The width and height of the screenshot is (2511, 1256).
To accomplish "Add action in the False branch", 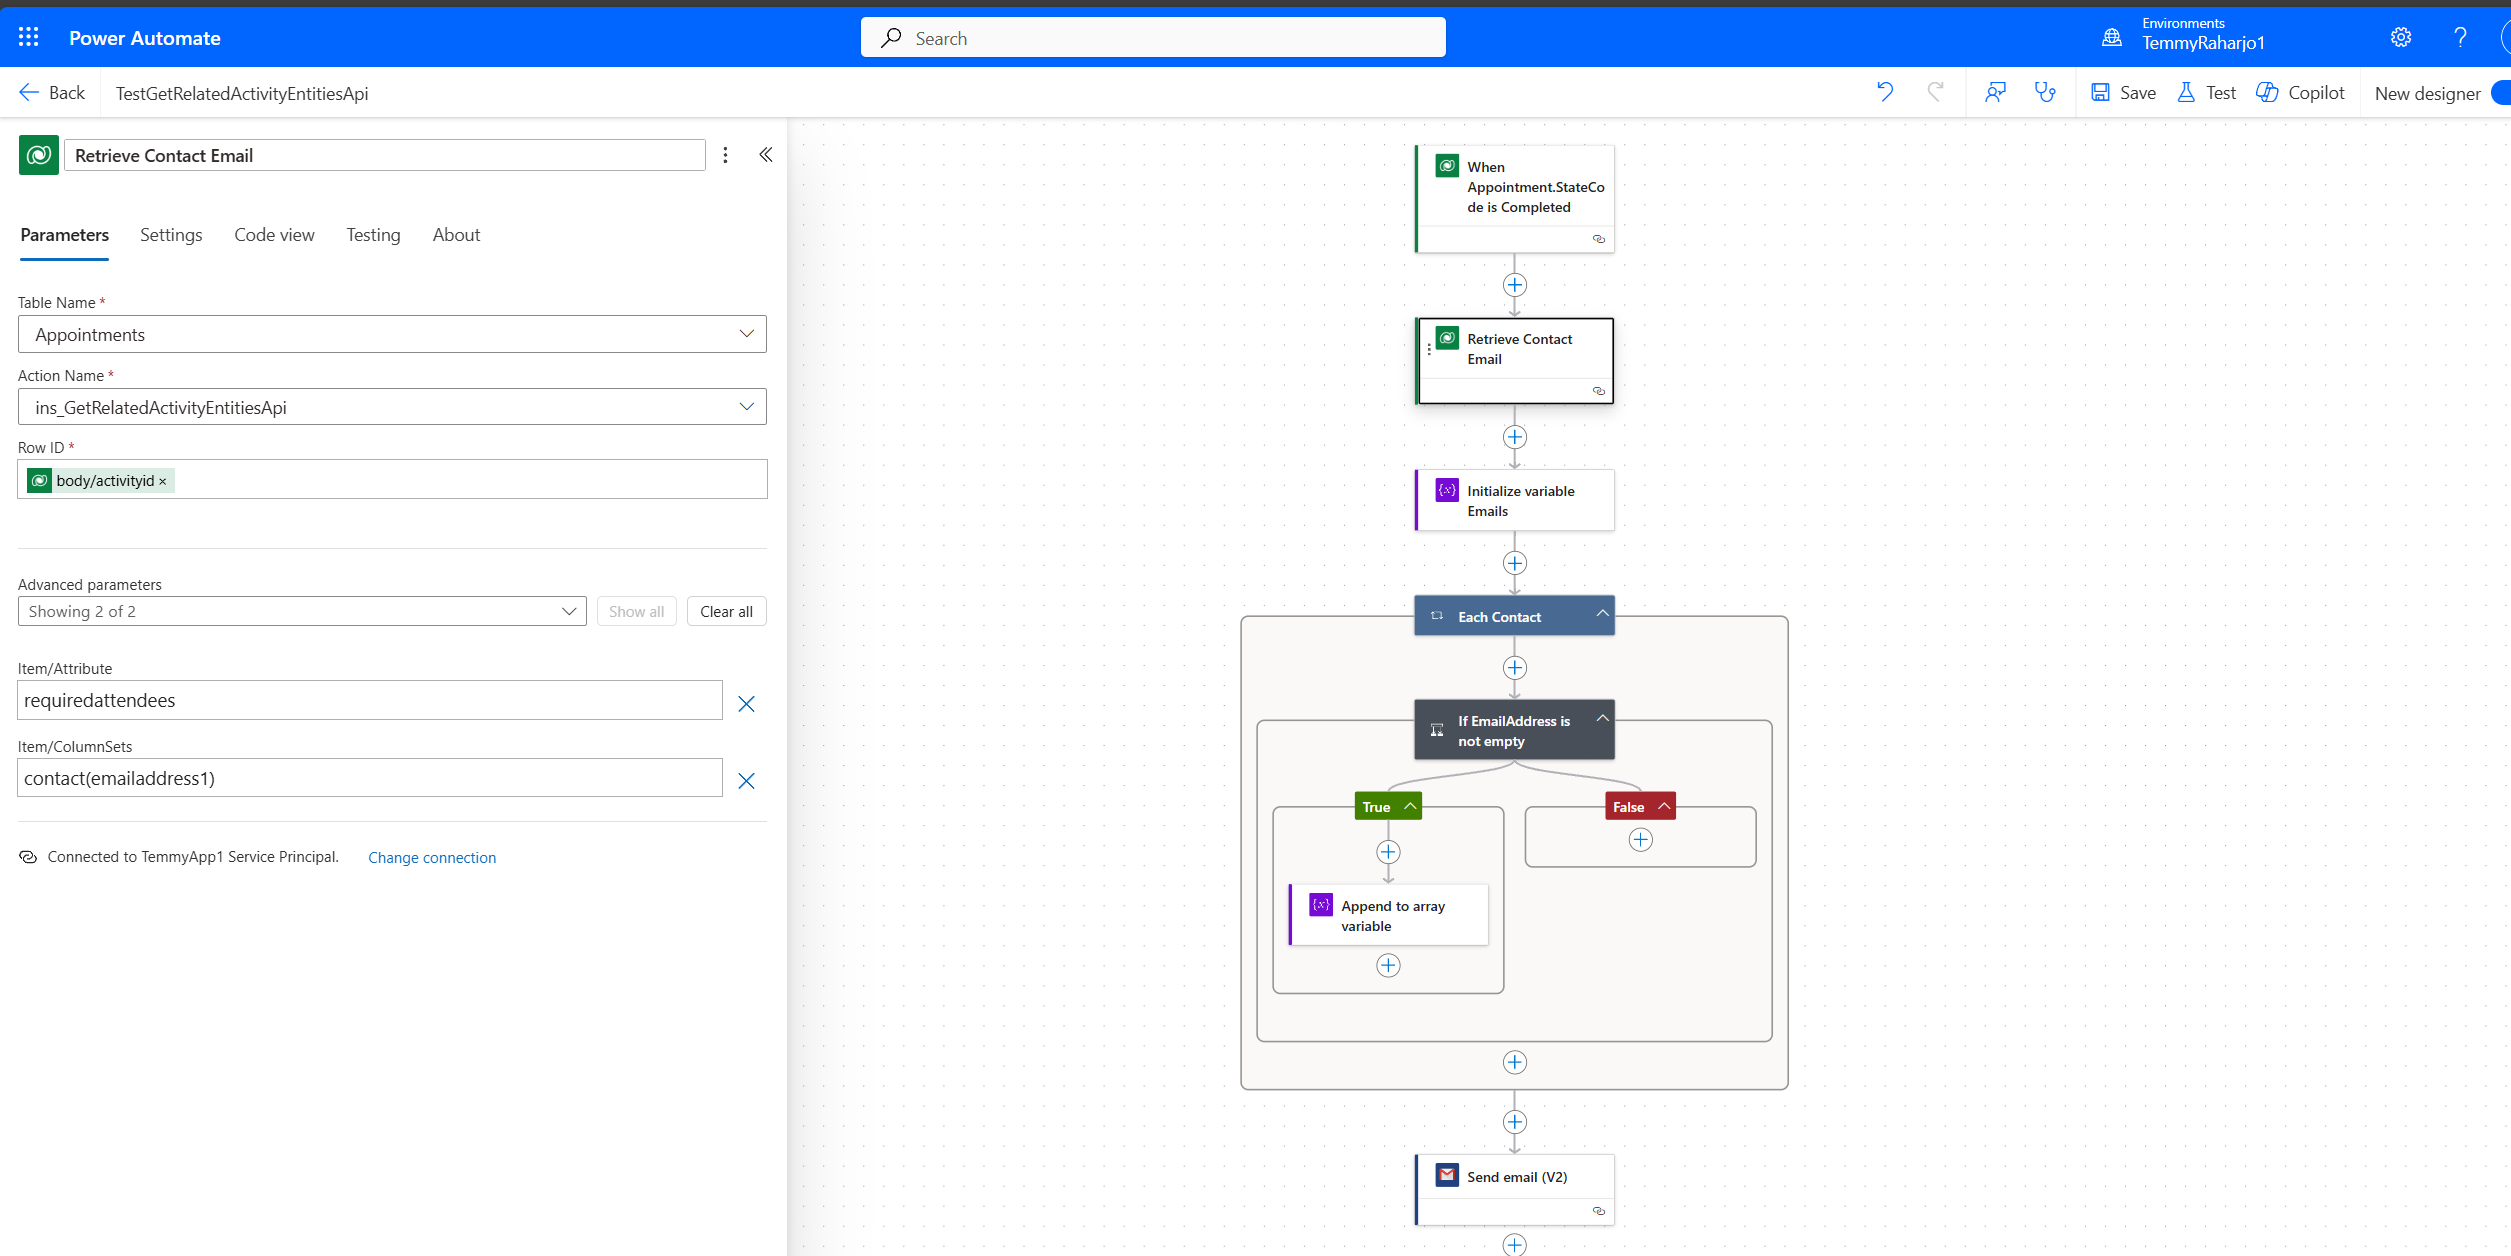I will (x=1641, y=840).
